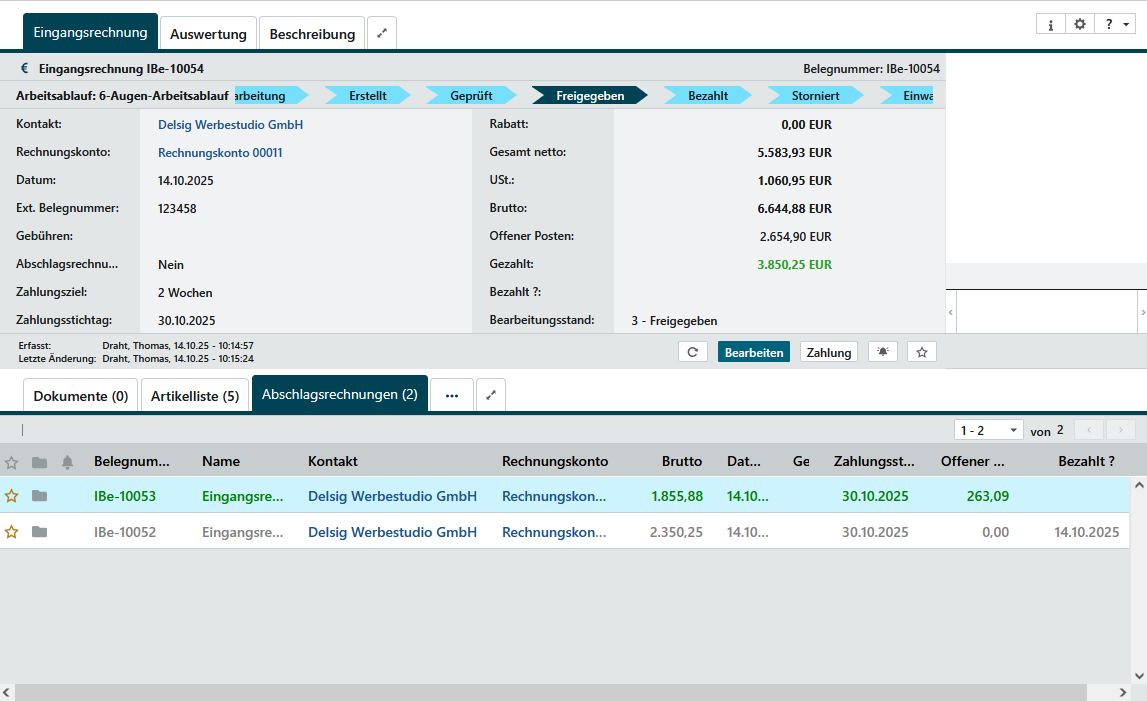
Task: Toggle favorite star for IBe-10052 row
Action: pos(12,532)
